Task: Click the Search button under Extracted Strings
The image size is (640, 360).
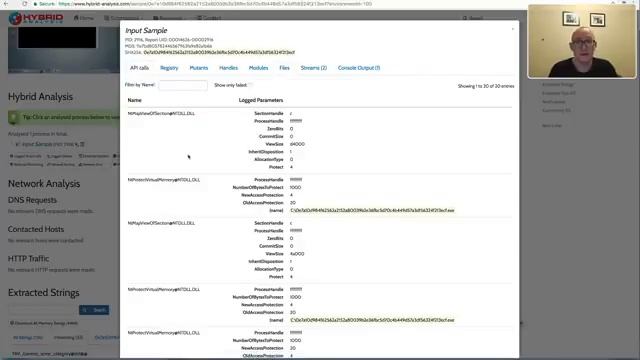Action: pyautogui.click(x=94, y=310)
